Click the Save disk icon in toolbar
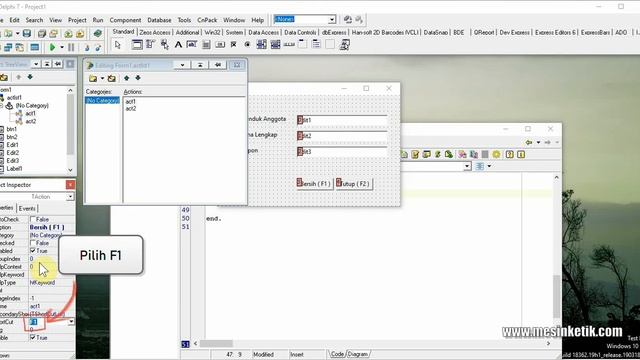 (x=27, y=33)
